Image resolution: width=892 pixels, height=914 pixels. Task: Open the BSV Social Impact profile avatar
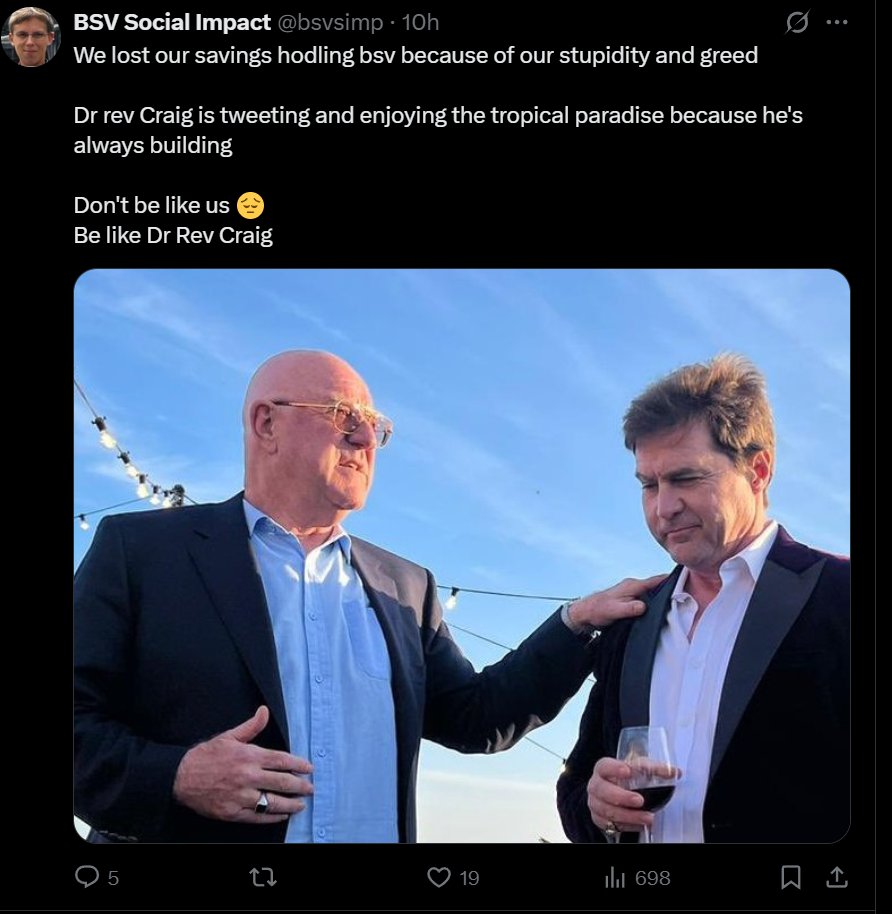click(x=31, y=37)
